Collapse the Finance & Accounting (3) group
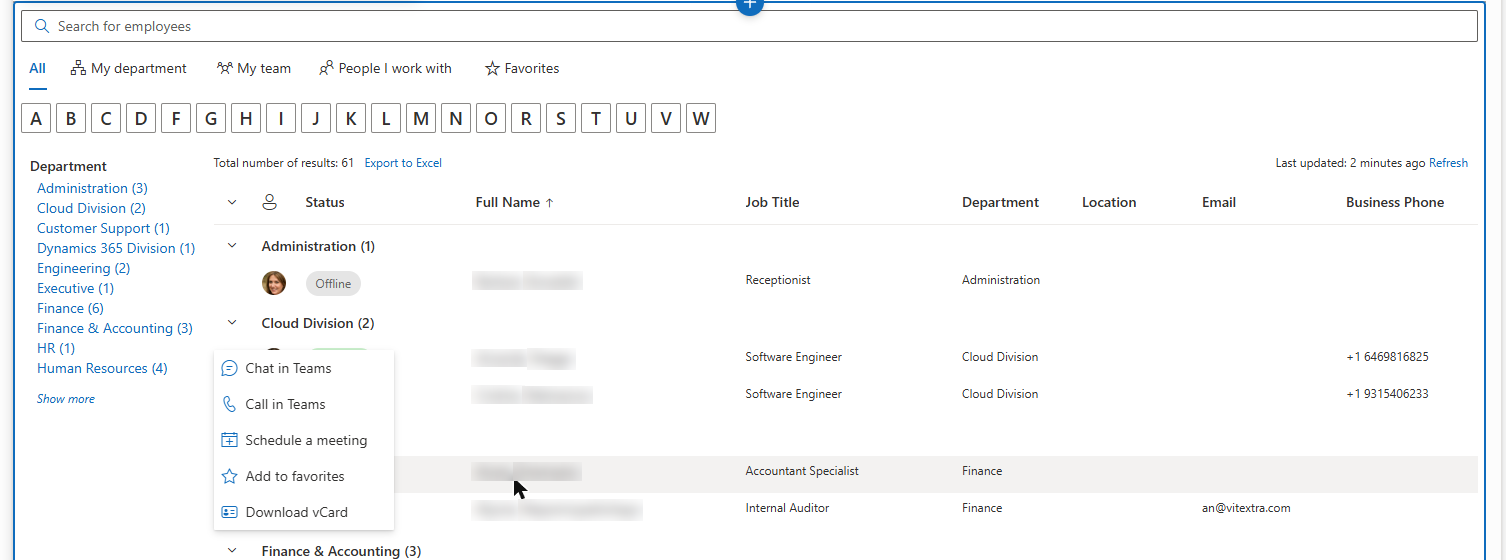The height and width of the screenshot is (560, 1506). click(232, 551)
